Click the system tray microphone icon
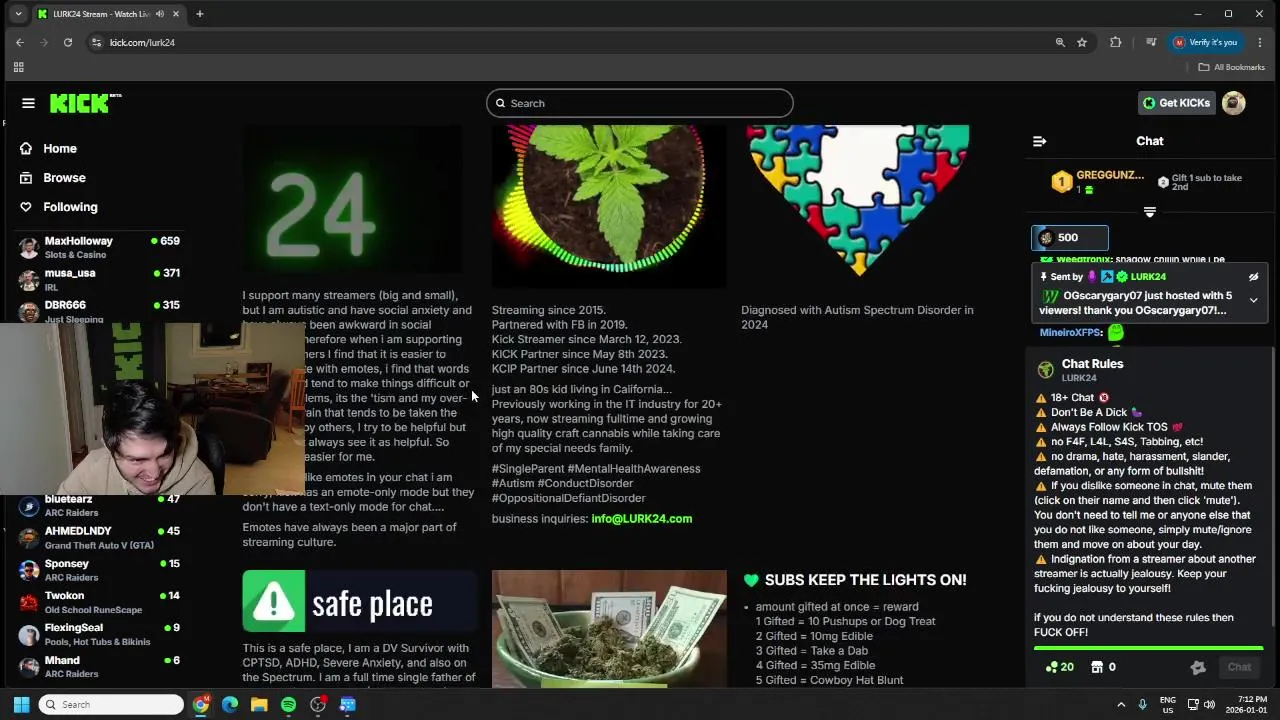The height and width of the screenshot is (720, 1280). 1142,705
